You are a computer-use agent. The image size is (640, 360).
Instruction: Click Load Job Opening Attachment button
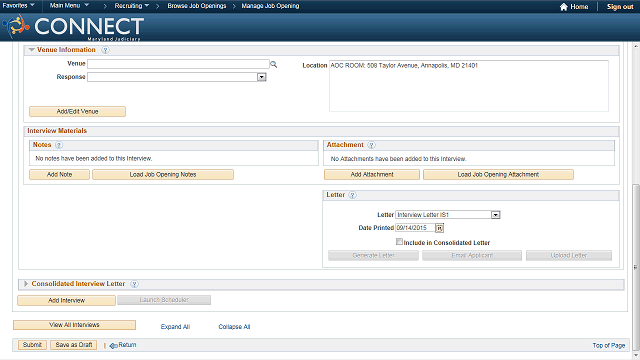[x=498, y=175]
